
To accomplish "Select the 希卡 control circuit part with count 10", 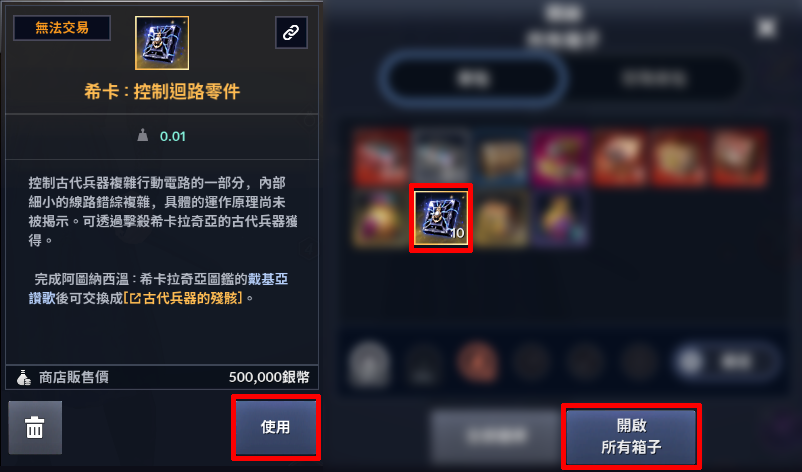I will 441,218.
